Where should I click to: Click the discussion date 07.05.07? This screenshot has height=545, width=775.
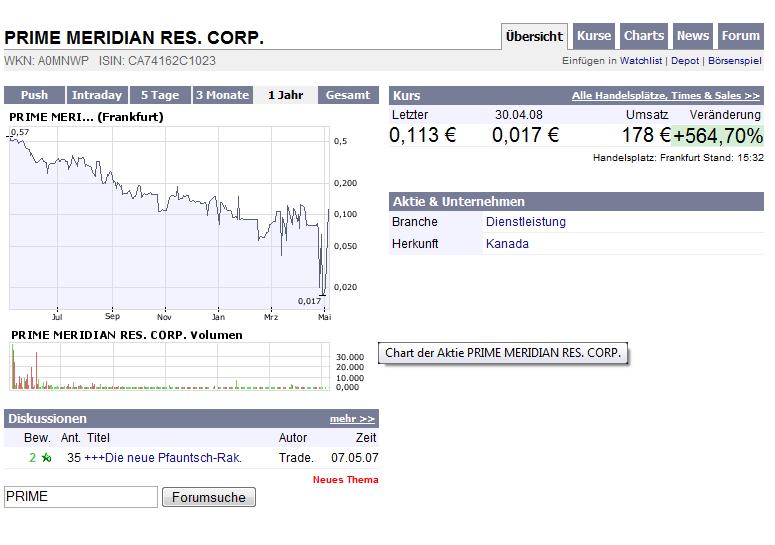(354, 458)
